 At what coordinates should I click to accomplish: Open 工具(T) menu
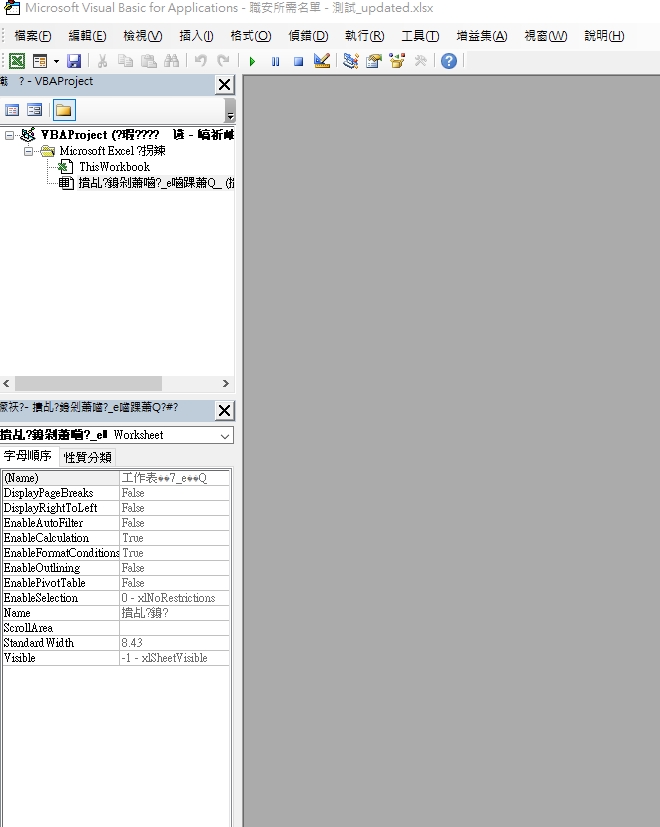pos(420,36)
